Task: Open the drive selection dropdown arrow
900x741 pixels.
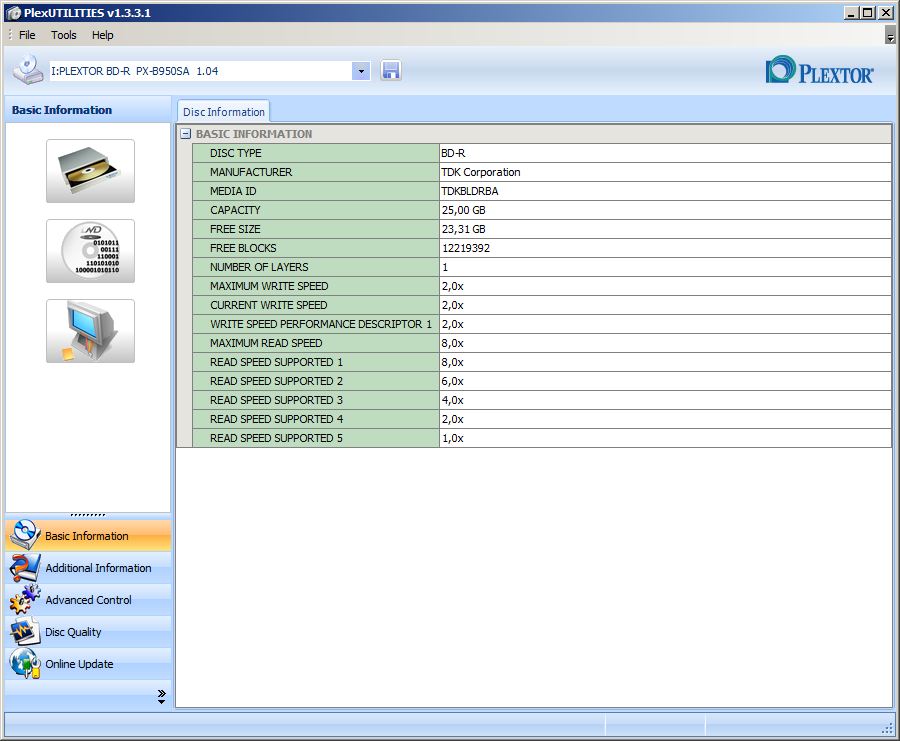Action: point(361,71)
